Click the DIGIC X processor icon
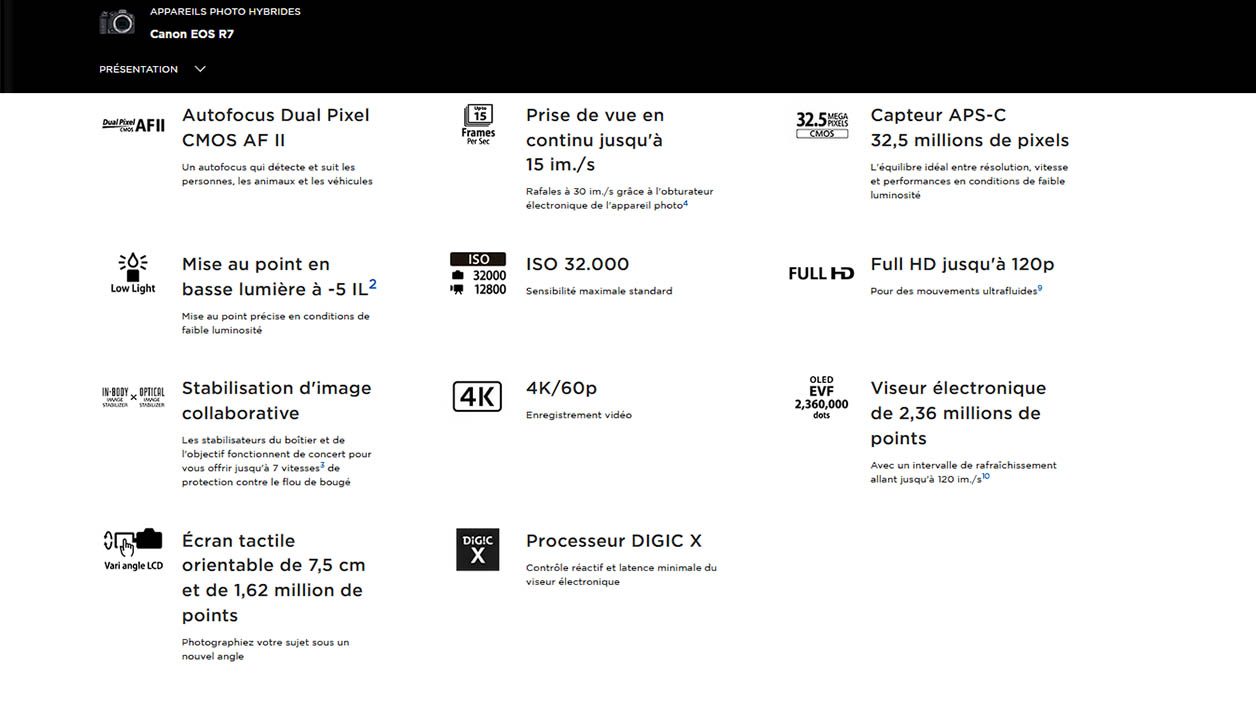This screenshot has height=708, width=1256. [477, 549]
